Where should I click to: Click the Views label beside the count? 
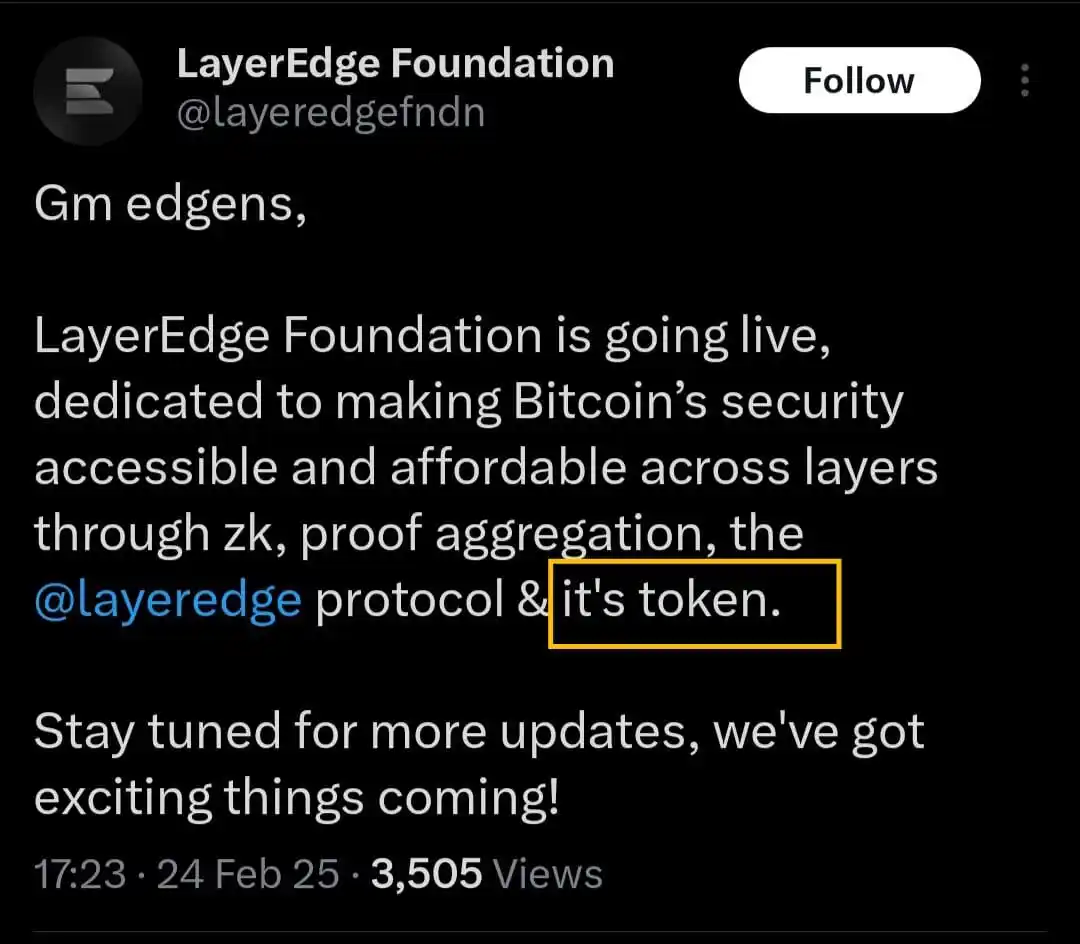(549, 874)
